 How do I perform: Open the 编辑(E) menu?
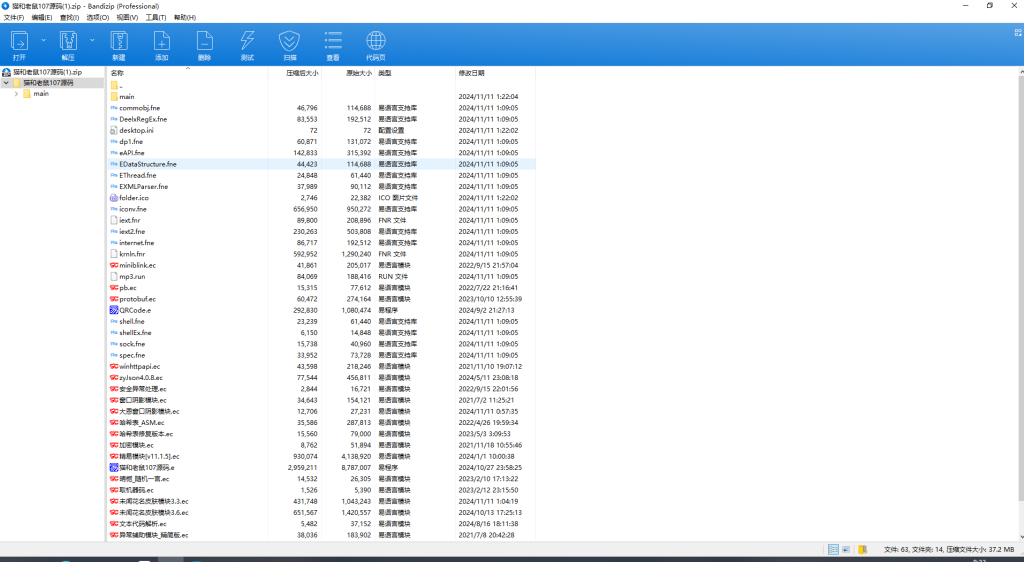point(42,18)
